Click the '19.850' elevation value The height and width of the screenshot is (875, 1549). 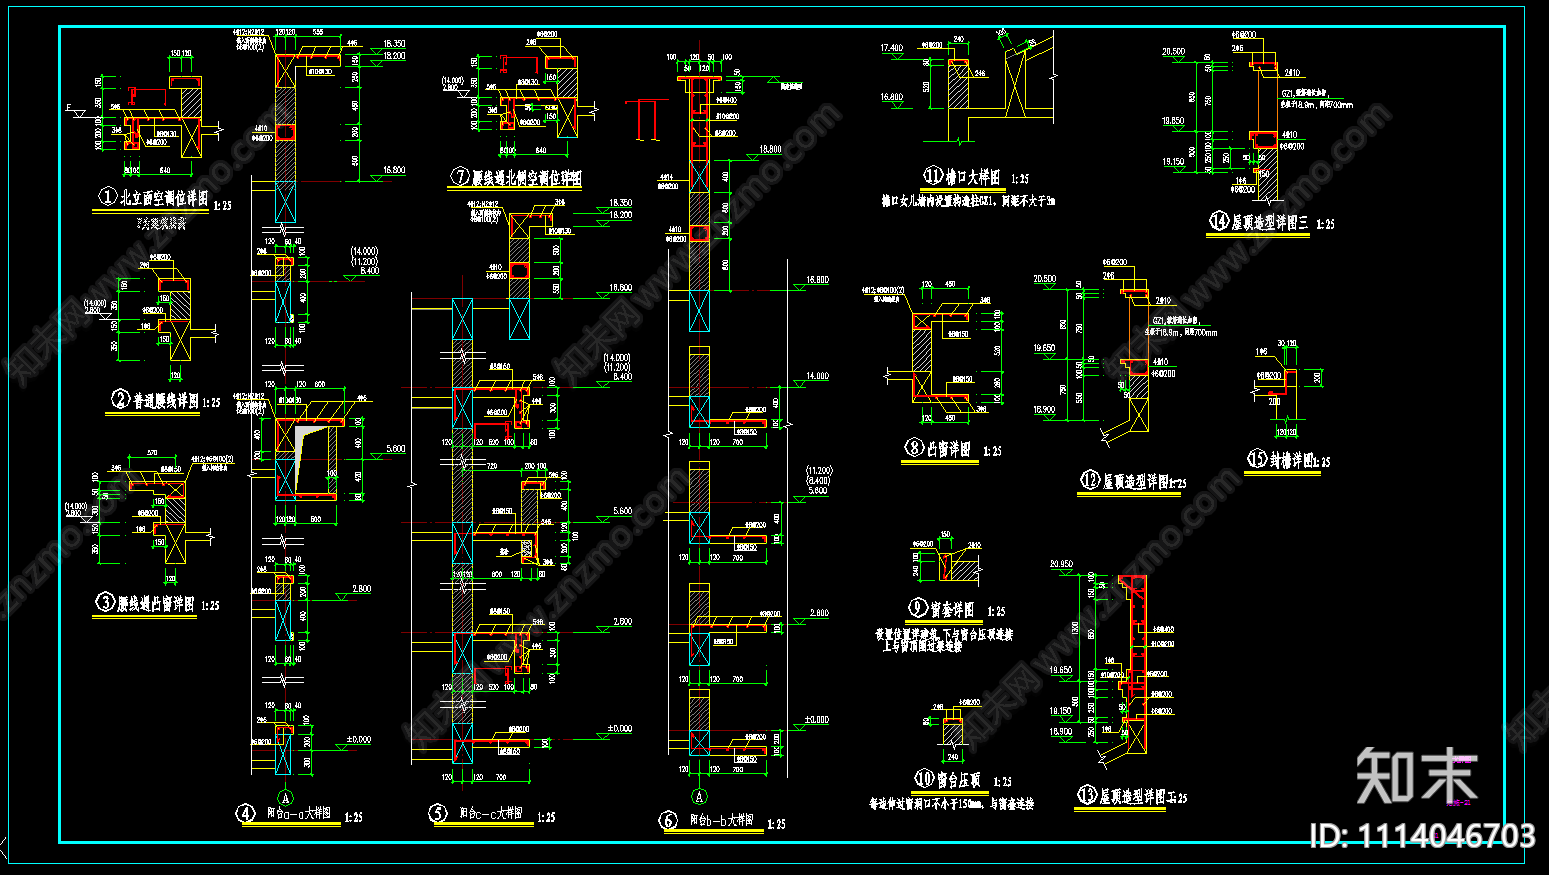pyautogui.click(x=1173, y=121)
